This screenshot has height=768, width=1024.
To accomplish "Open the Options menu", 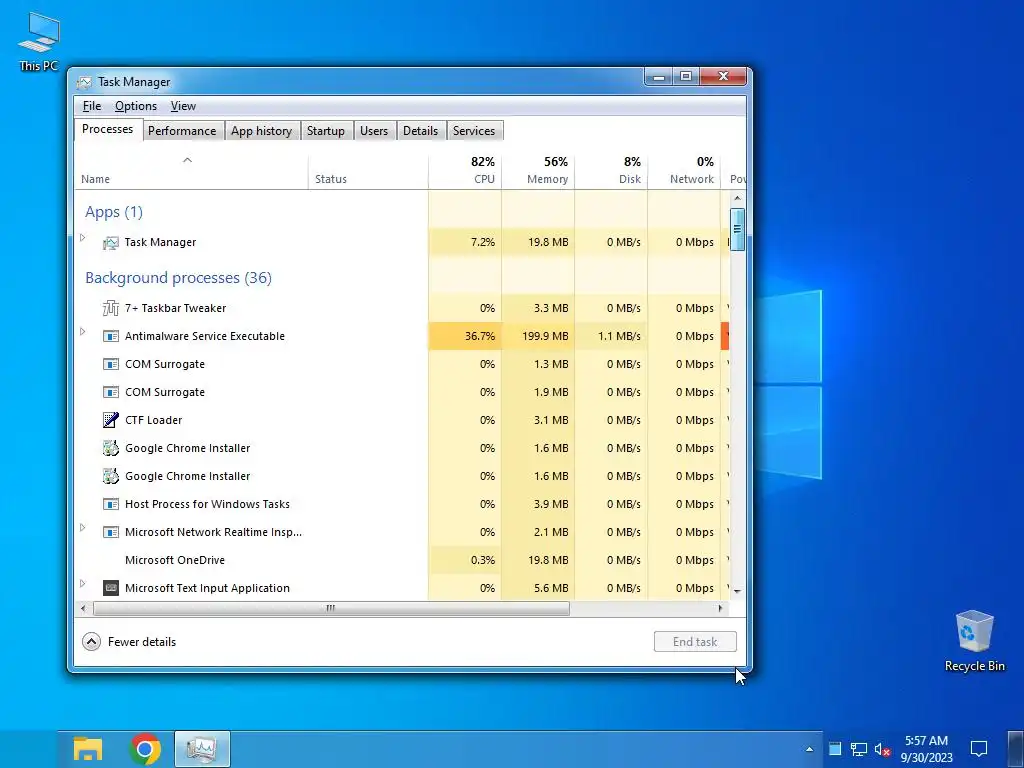I will tap(136, 106).
